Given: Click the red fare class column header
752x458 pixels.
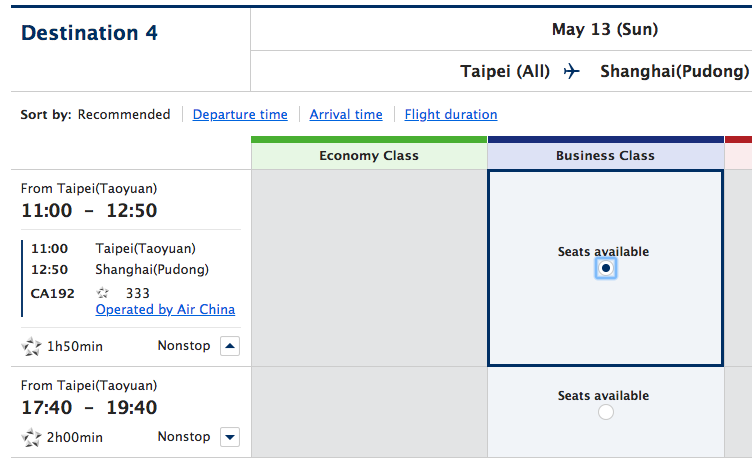Looking at the screenshot, I should point(739,153).
